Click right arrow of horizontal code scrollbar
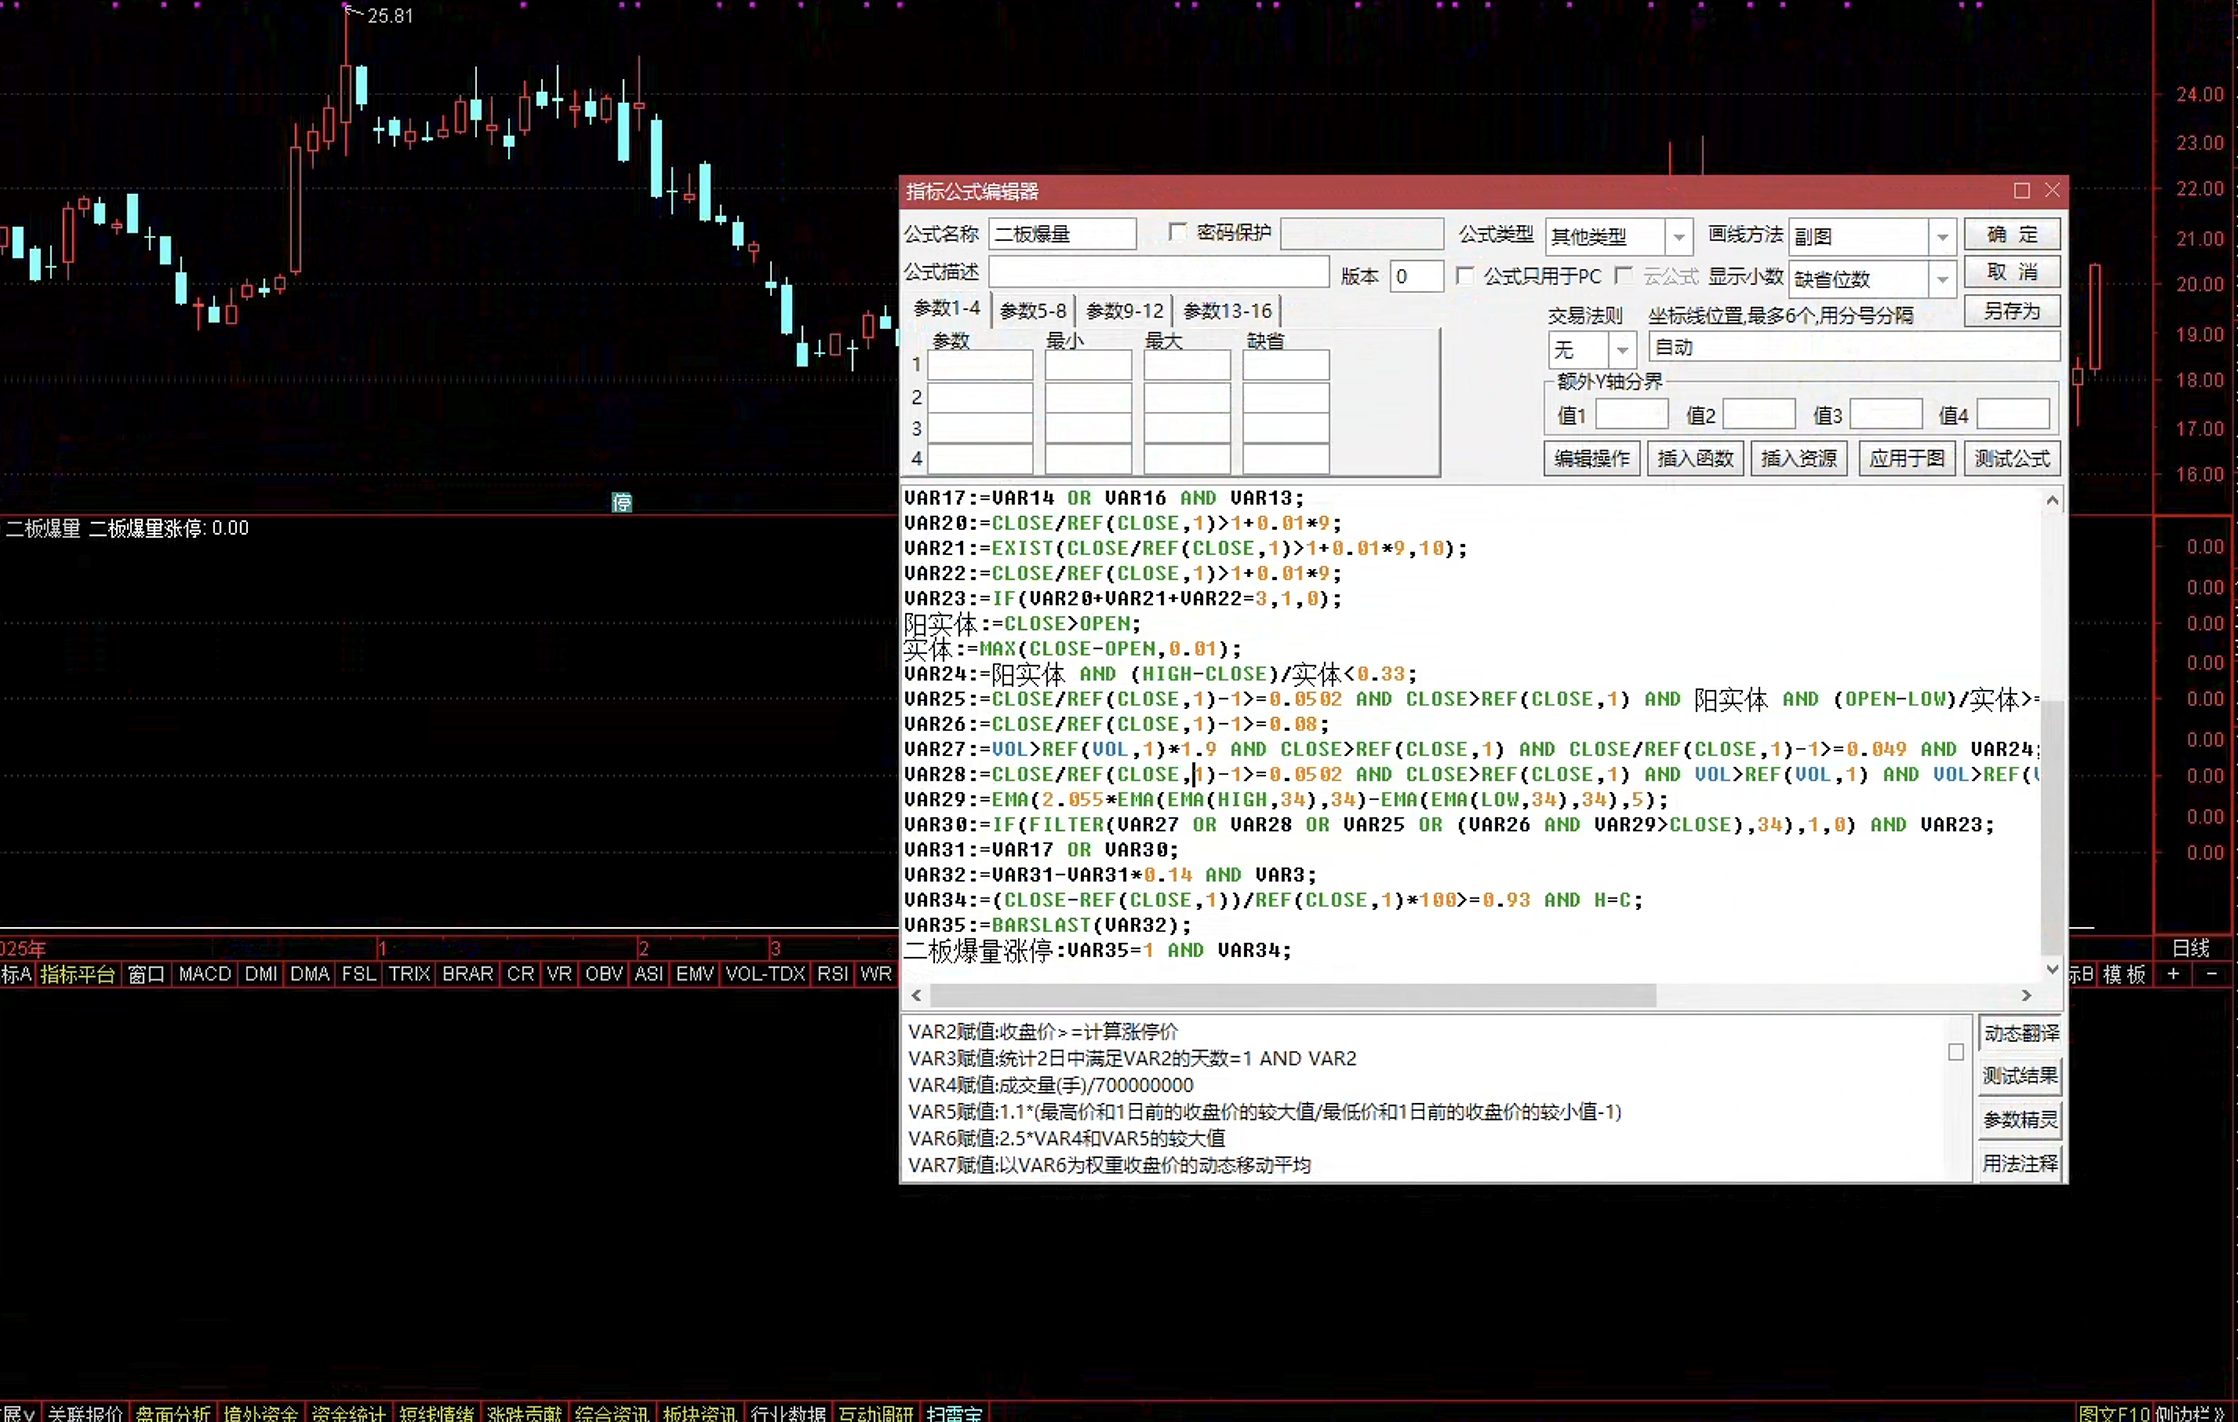The height and width of the screenshot is (1422, 2238). point(2026,995)
